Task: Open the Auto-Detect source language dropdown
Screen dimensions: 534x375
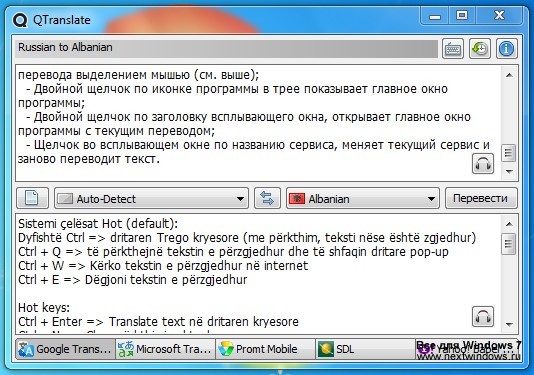Action: (151, 198)
